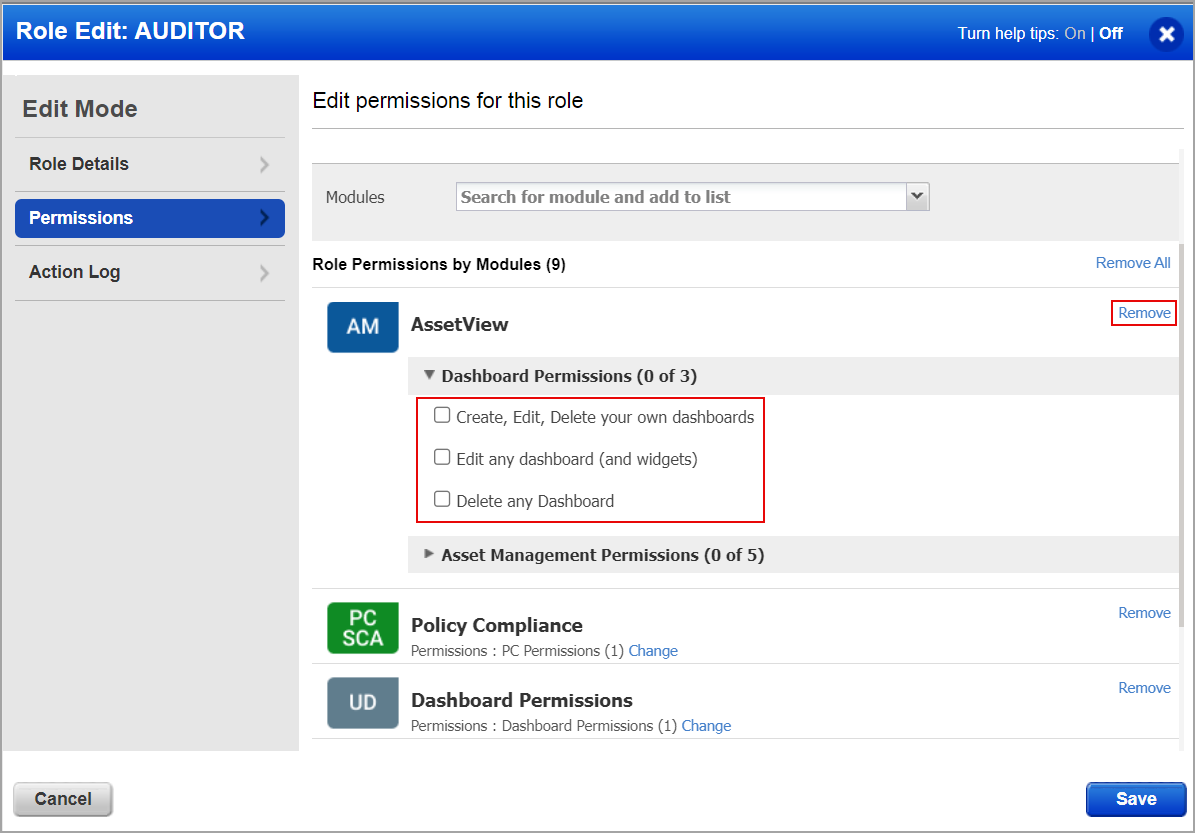Turn help tips On
The width and height of the screenshot is (1195, 833).
click(x=1075, y=34)
